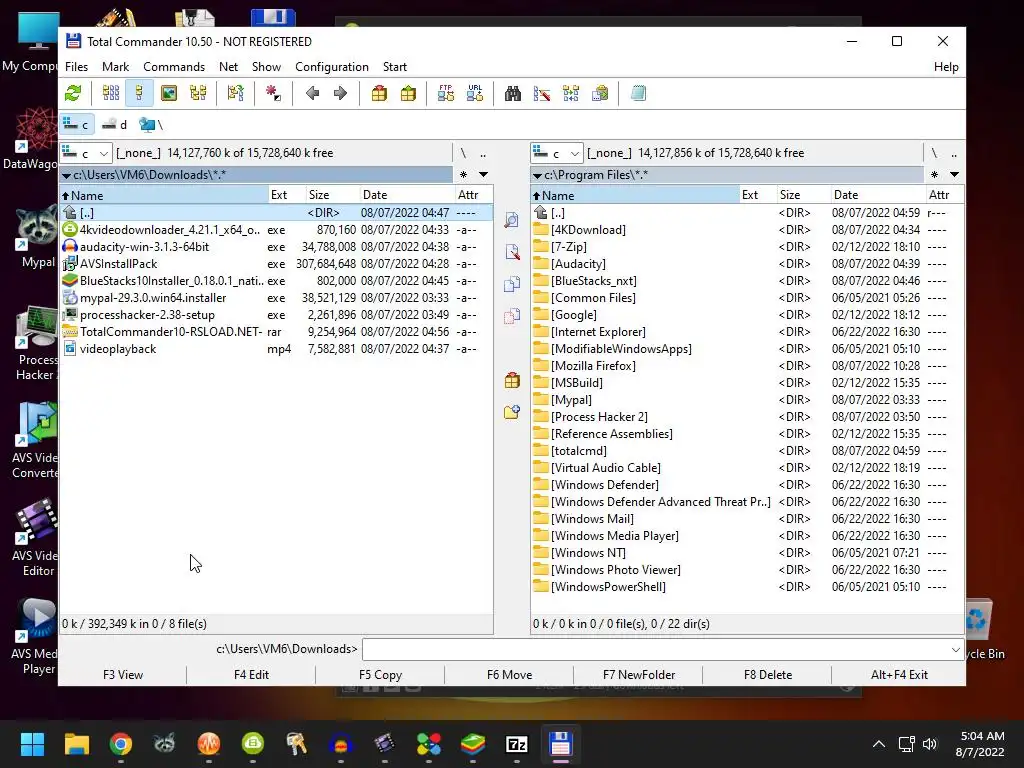This screenshot has width=1024, height=768.
Task: Click the F7 NewFolder button
Action: [639, 675]
